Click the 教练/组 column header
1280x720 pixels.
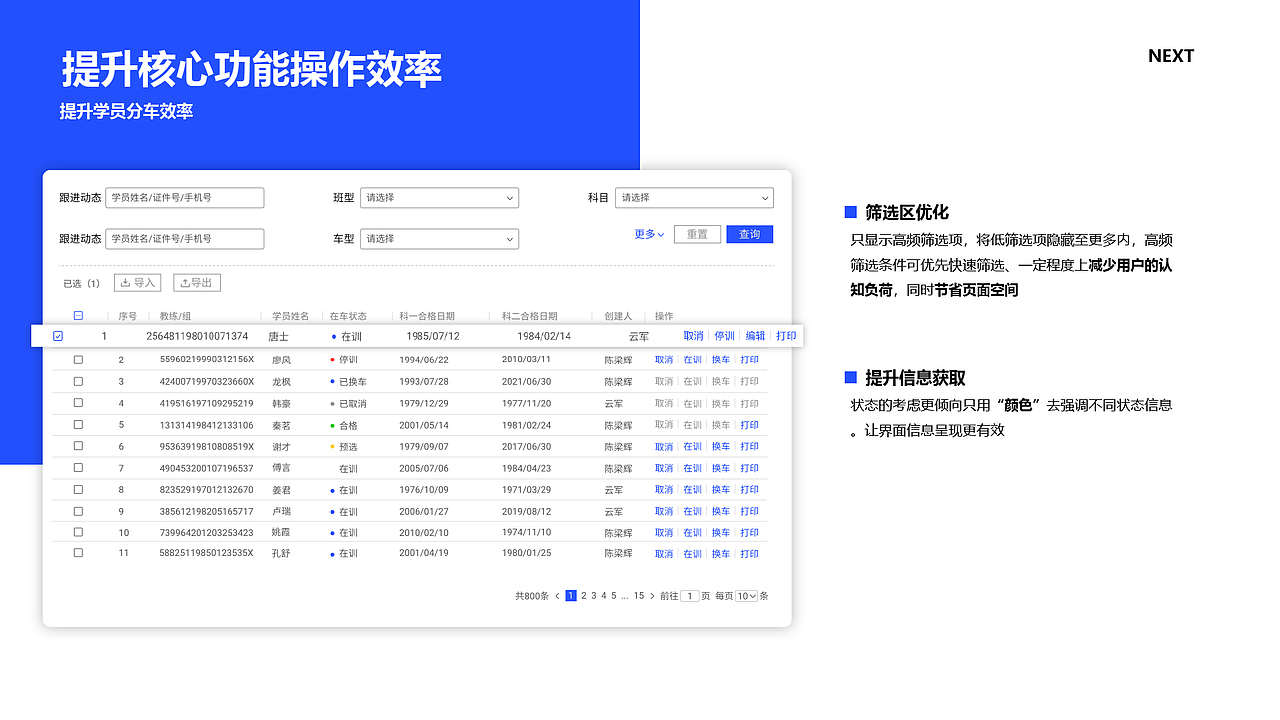[x=175, y=316]
